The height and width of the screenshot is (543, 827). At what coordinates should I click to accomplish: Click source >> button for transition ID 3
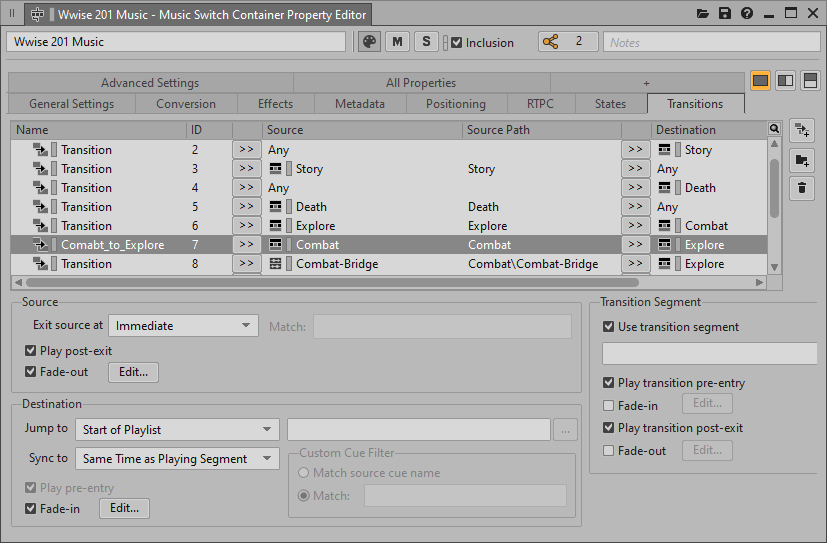pos(246,169)
